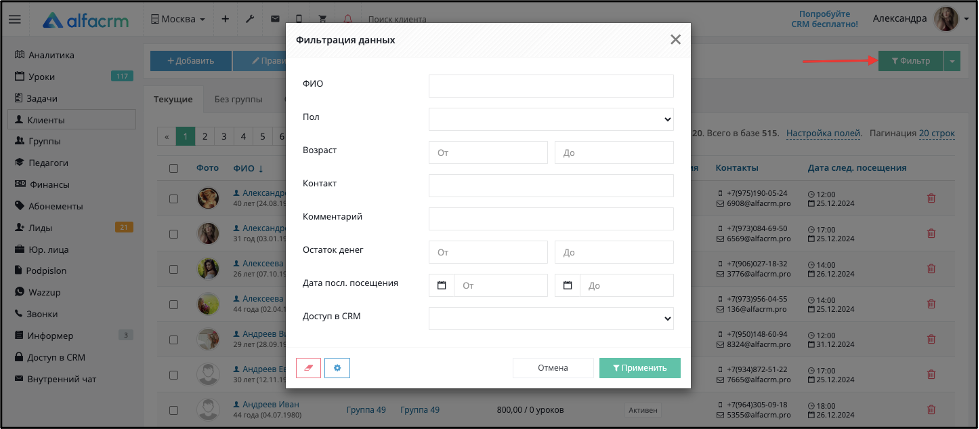
Task: Expand the Пол dropdown
Action: (x=551, y=119)
